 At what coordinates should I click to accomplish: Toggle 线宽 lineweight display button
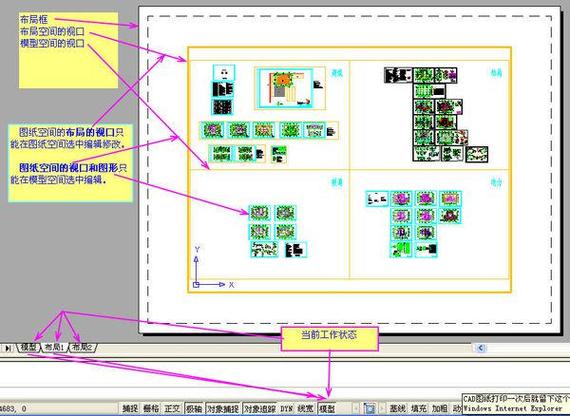tap(306, 409)
